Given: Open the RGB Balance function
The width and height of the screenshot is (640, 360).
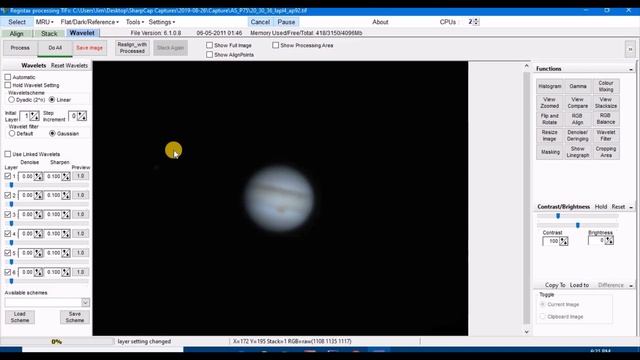Looking at the screenshot, I should 606,119.
